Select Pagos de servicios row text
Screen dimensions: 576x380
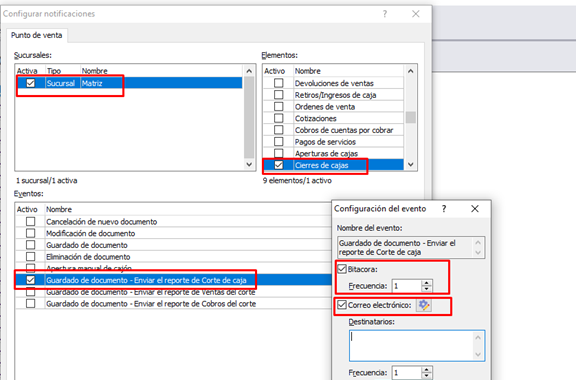pos(325,142)
